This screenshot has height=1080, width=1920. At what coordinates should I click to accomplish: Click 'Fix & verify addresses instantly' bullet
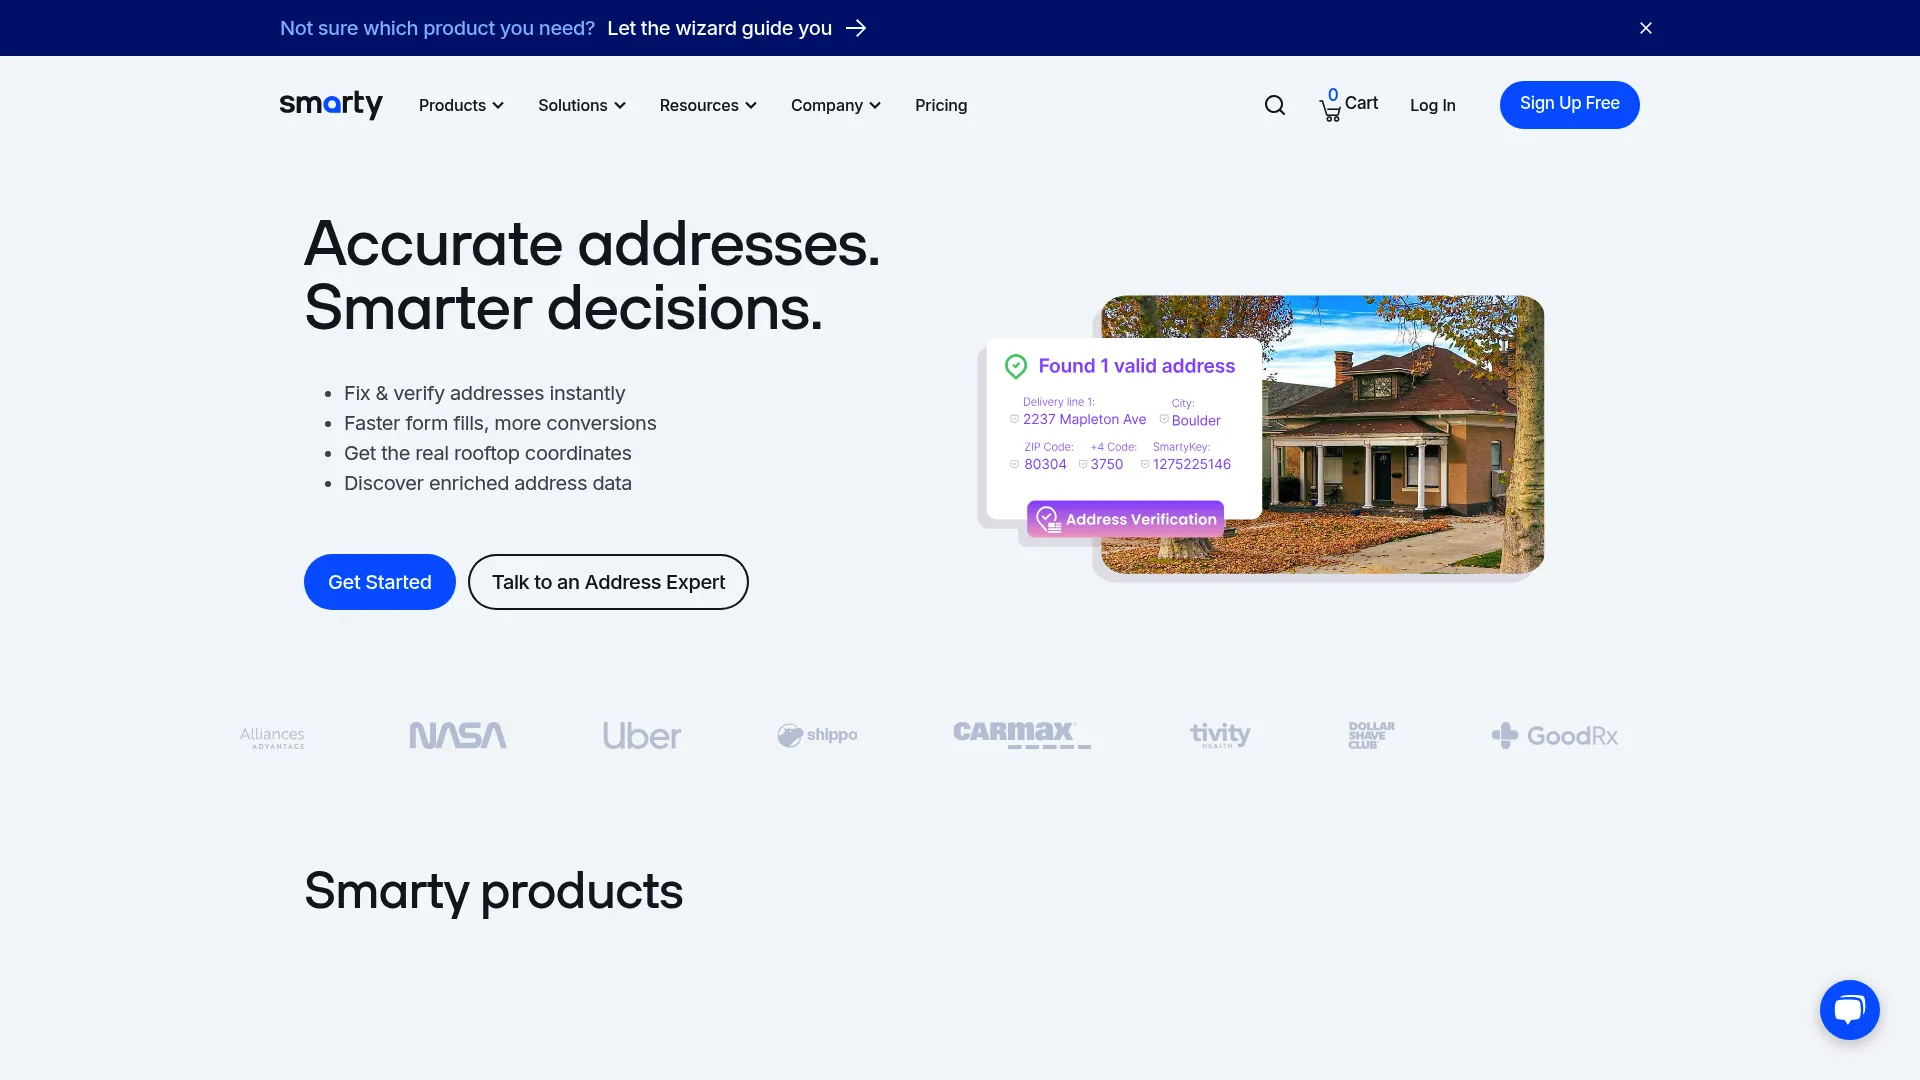click(485, 393)
